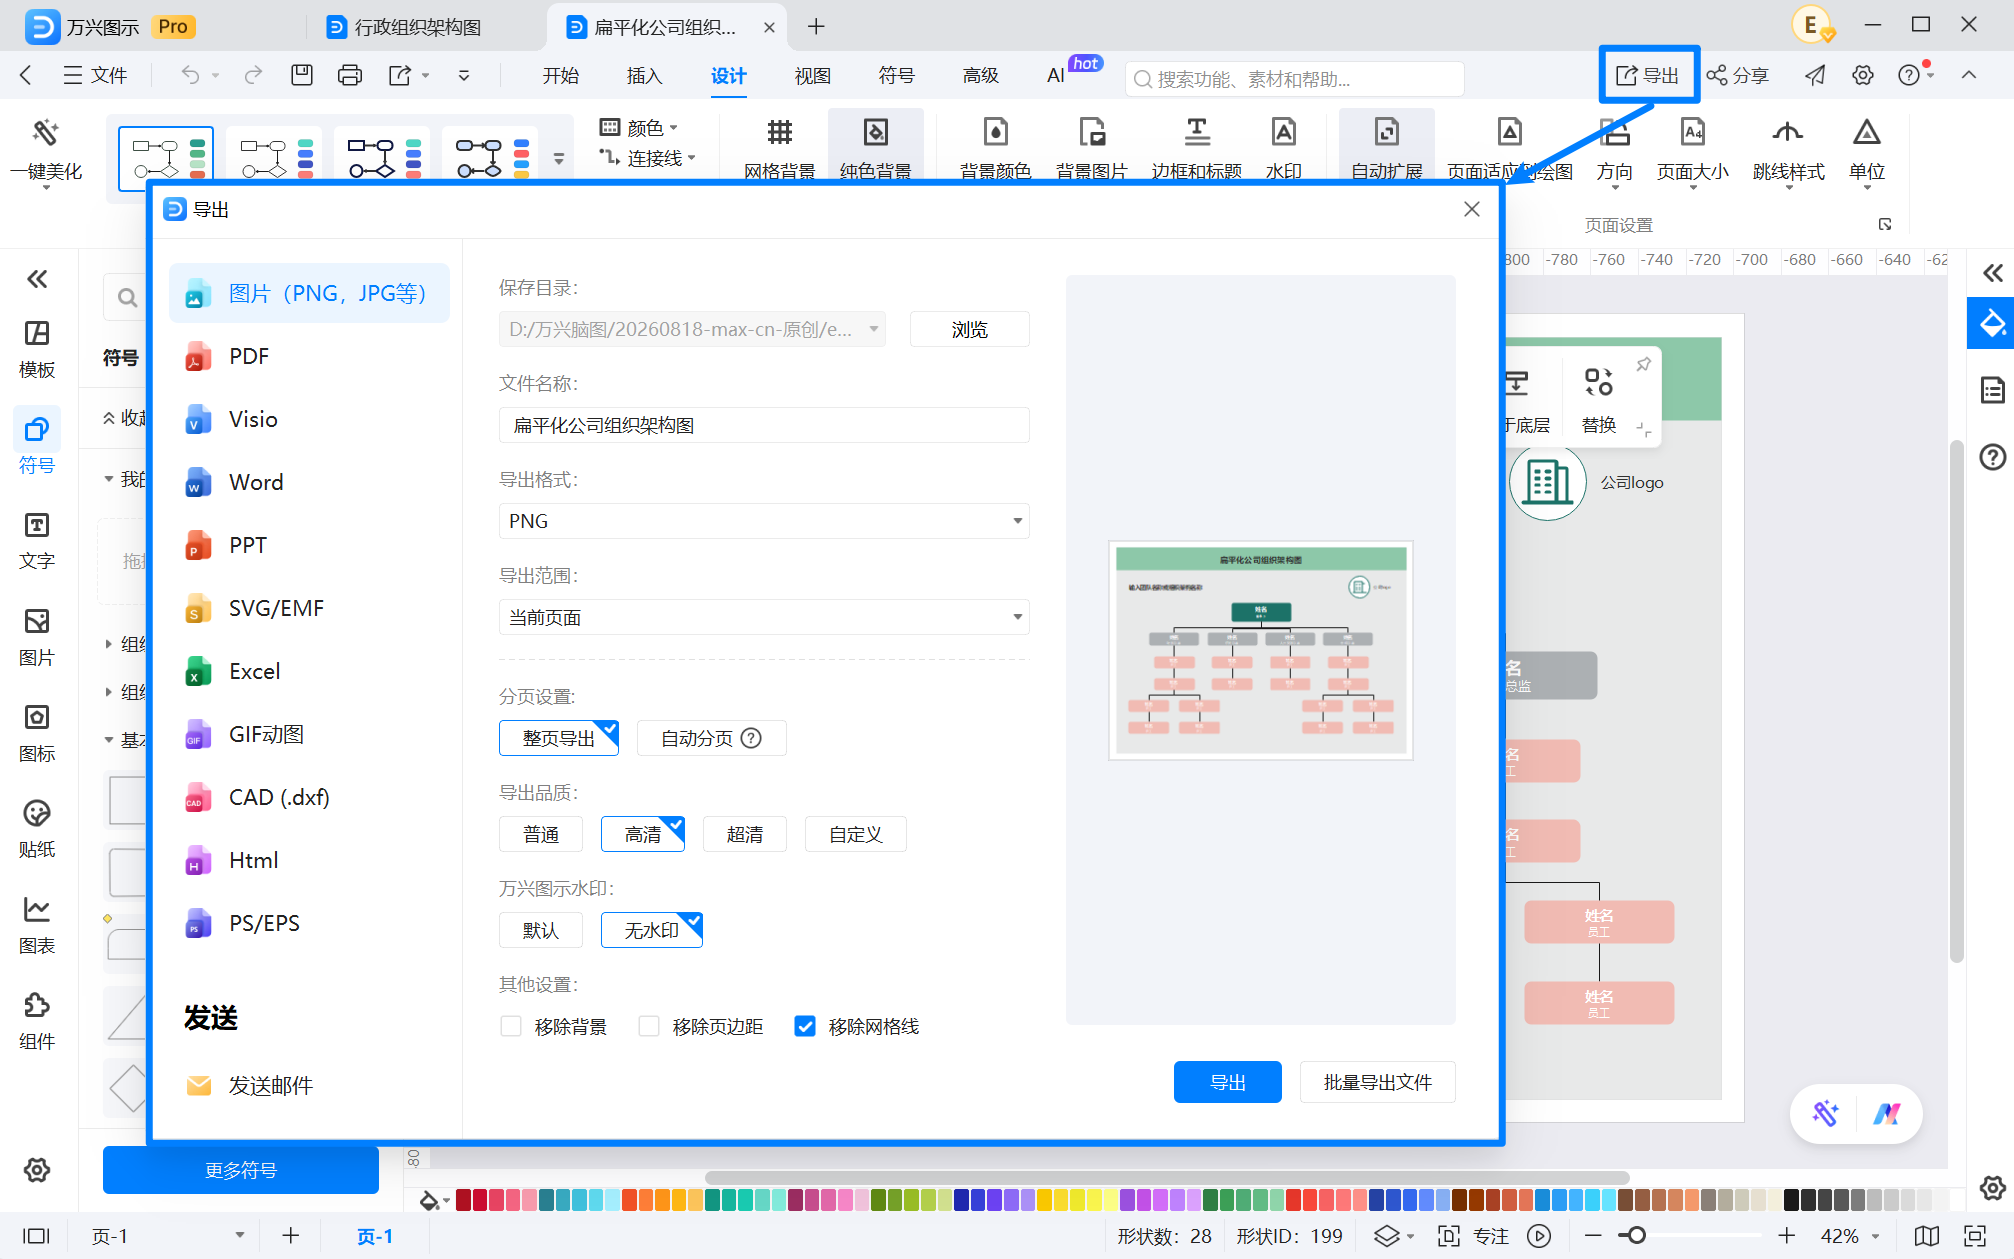The image size is (2014, 1259).
Task: Switch to the 插入 ribbon tab
Action: tap(645, 76)
